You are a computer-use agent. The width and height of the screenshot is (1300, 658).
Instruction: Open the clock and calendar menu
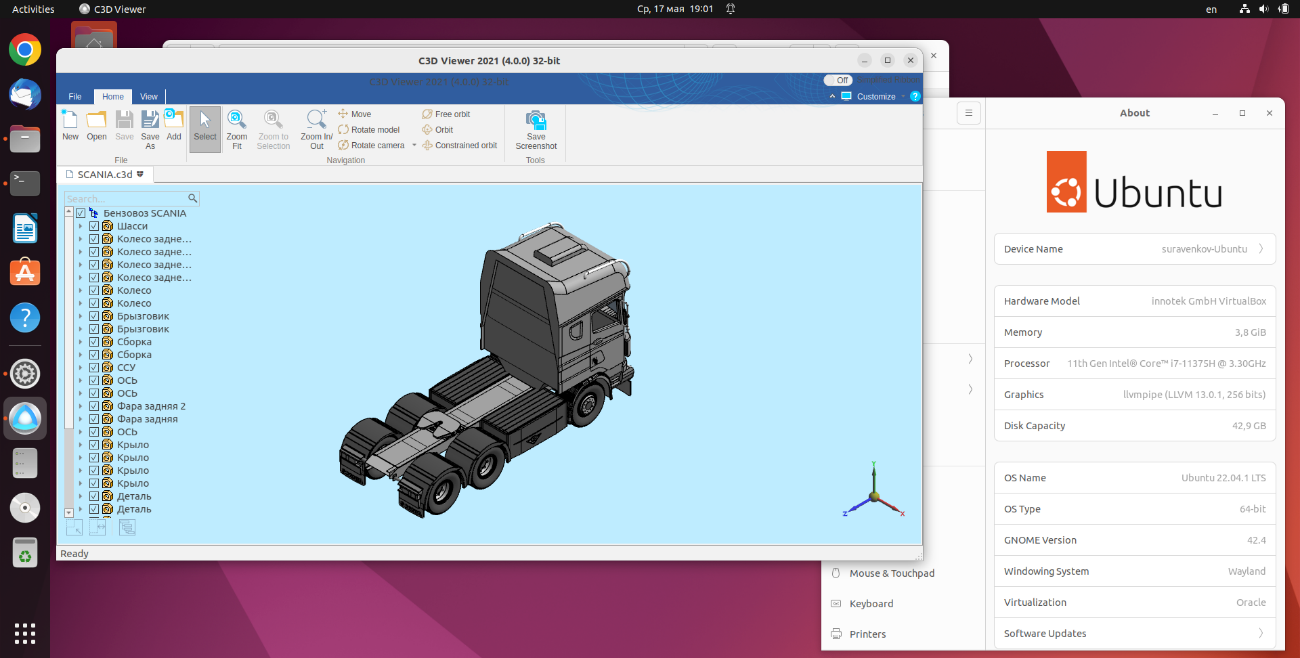click(x=675, y=9)
